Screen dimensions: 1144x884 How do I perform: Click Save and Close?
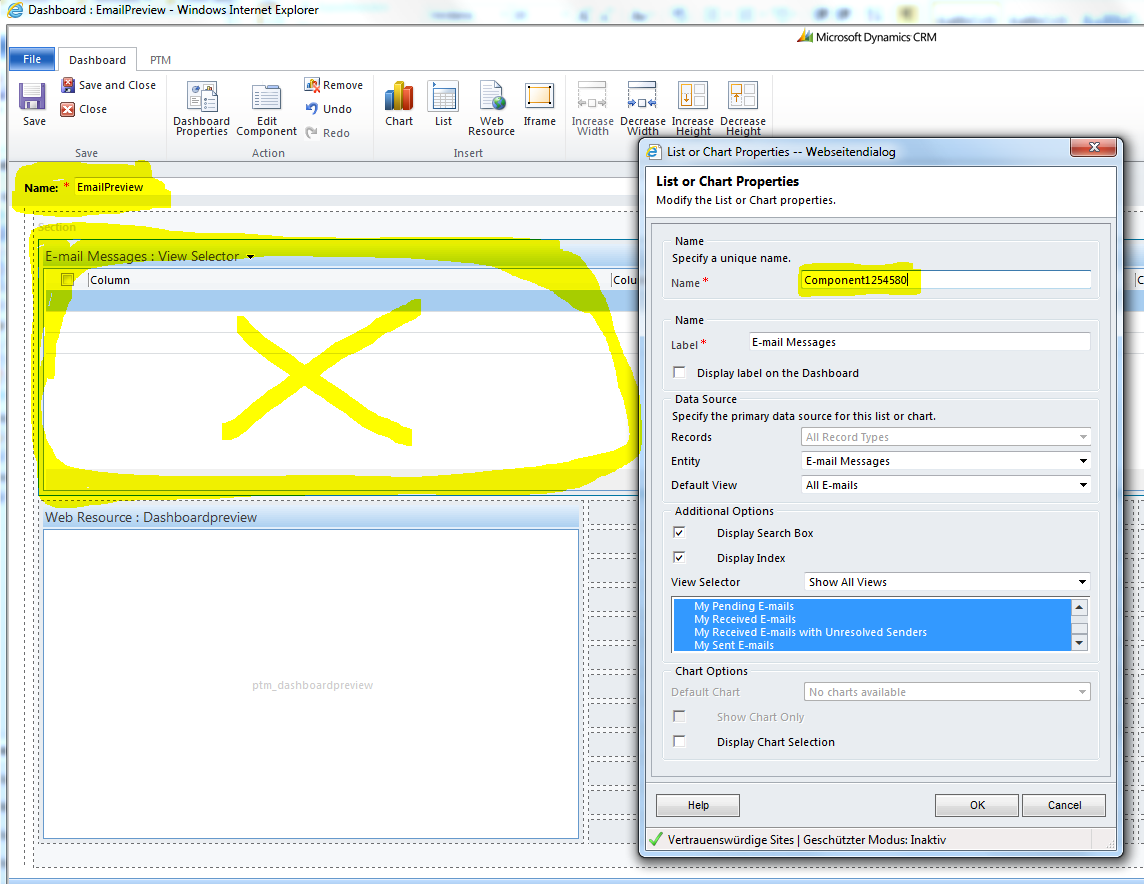[x=109, y=85]
